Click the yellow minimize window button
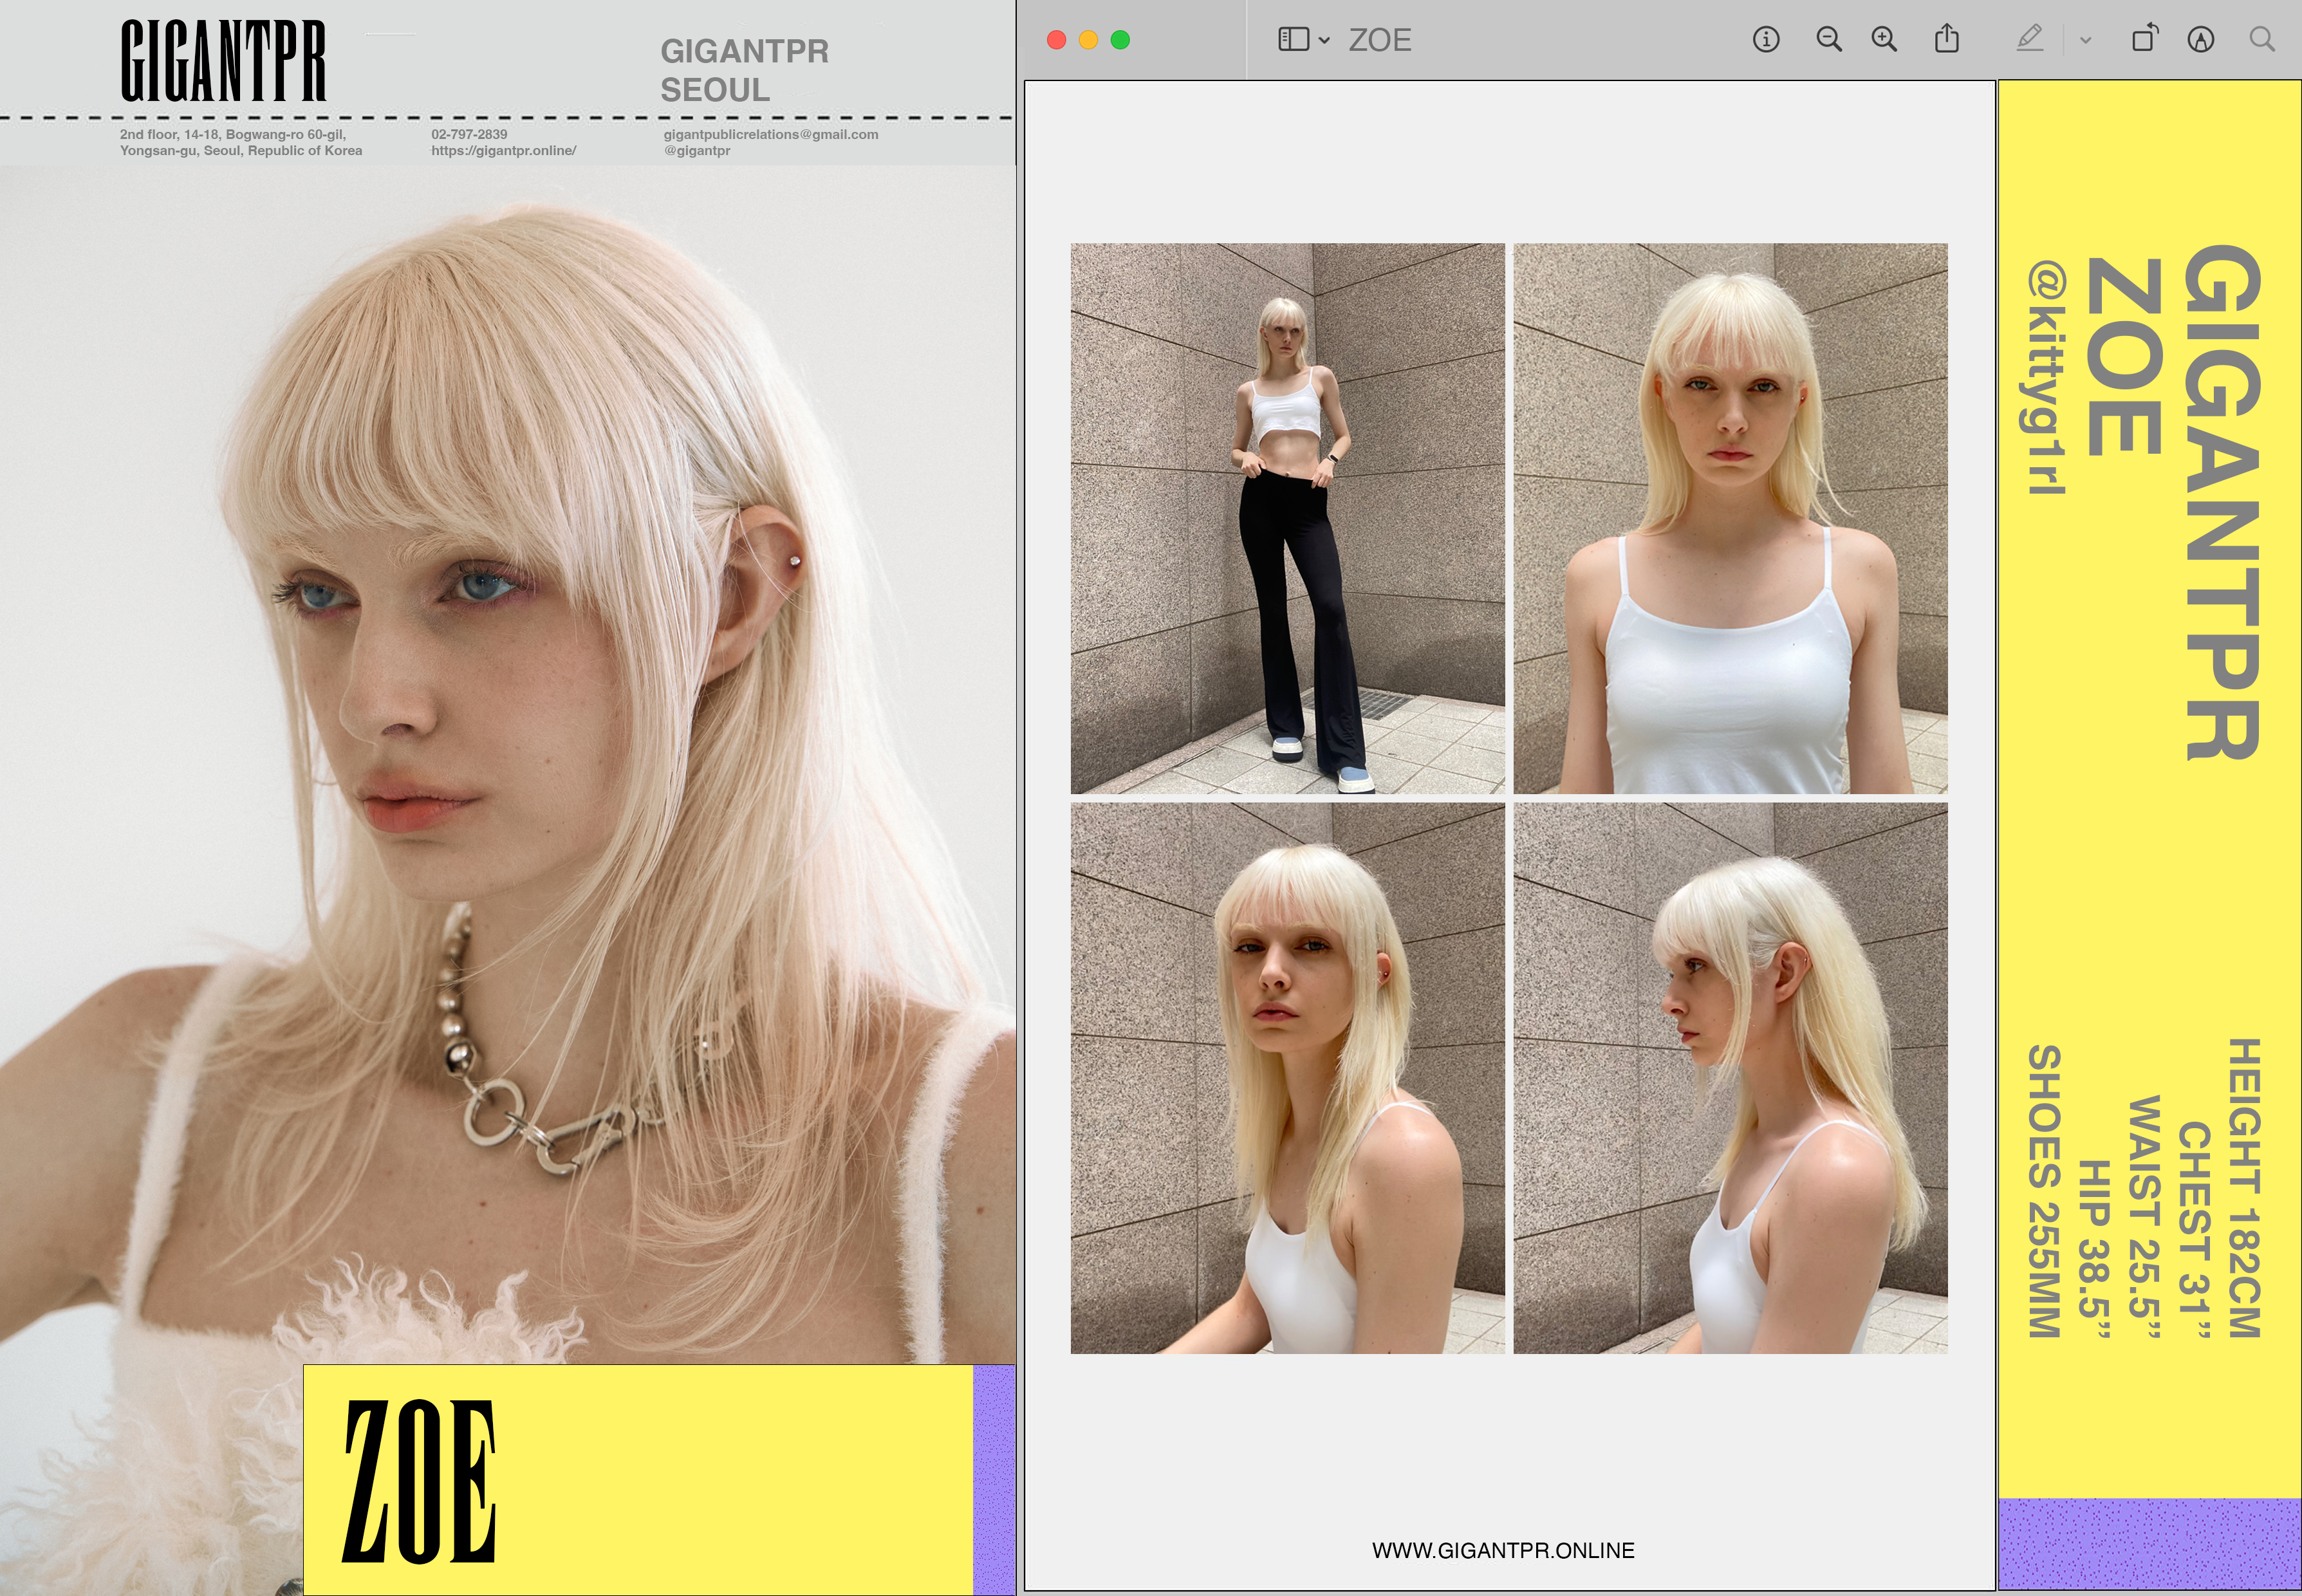This screenshot has height=1596, width=2302. click(x=1088, y=40)
